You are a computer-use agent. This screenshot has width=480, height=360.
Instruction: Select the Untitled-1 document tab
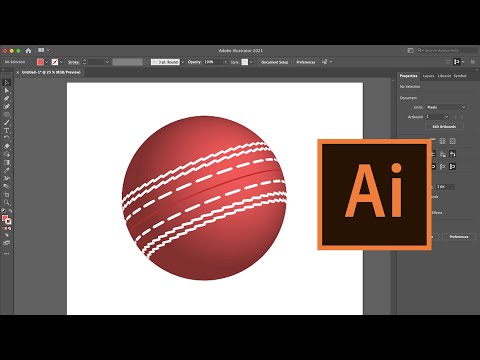51,72
